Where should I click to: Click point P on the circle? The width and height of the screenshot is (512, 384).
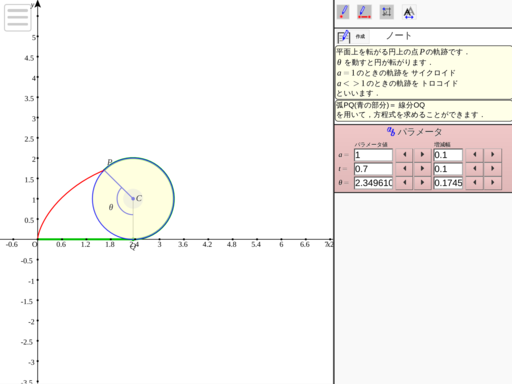coord(104,170)
